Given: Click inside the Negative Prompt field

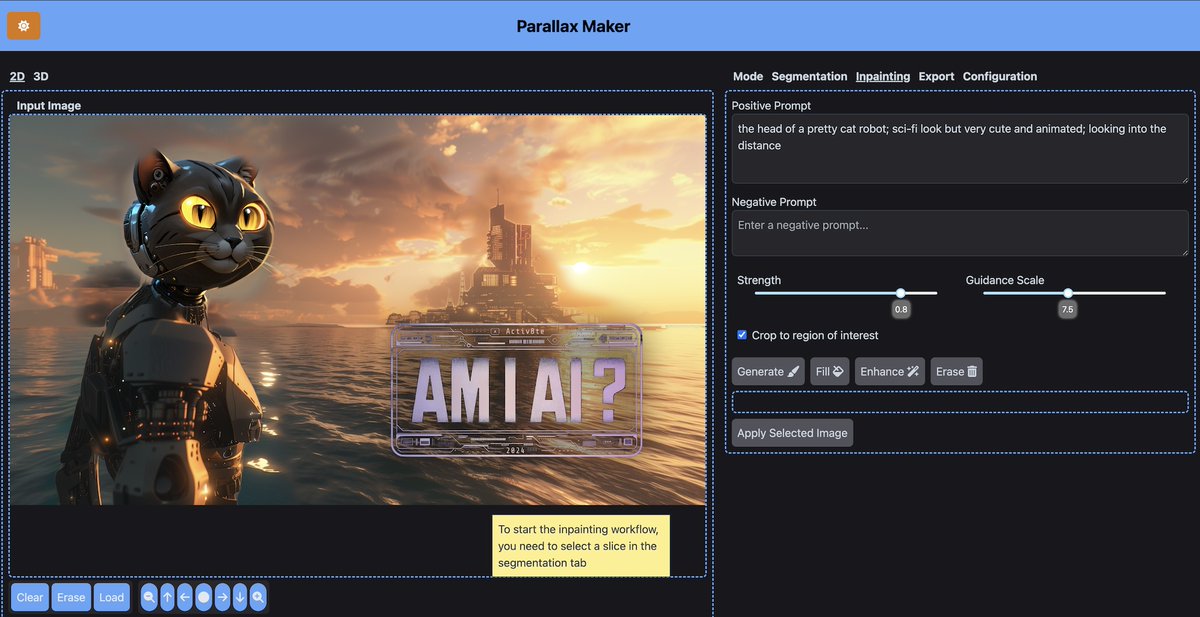Looking at the screenshot, I should 959,232.
